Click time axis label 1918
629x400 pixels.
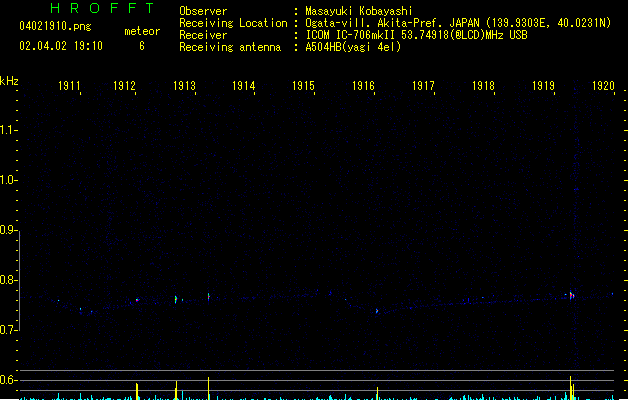coord(483,86)
